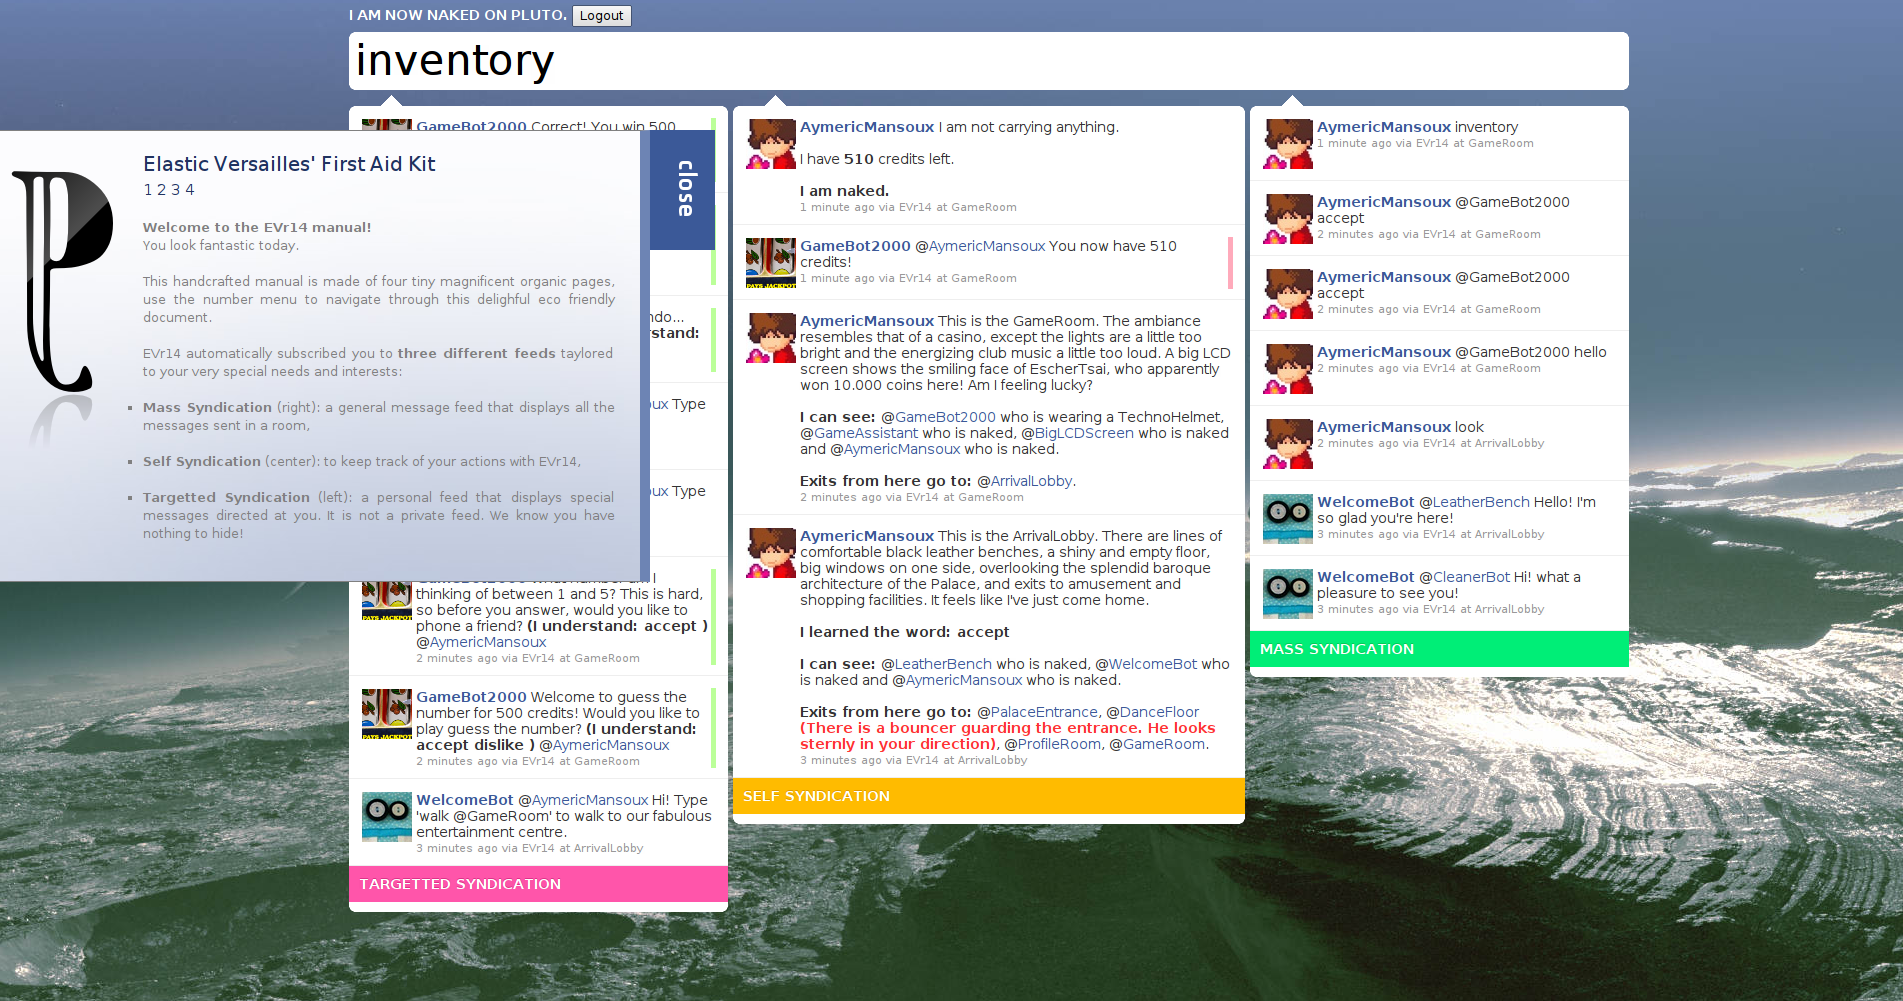The height and width of the screenshot is (1001, 1903).
Task: Click WelcomeBot avatar beside the @LeatherBench message
Action: [1287, 519]
